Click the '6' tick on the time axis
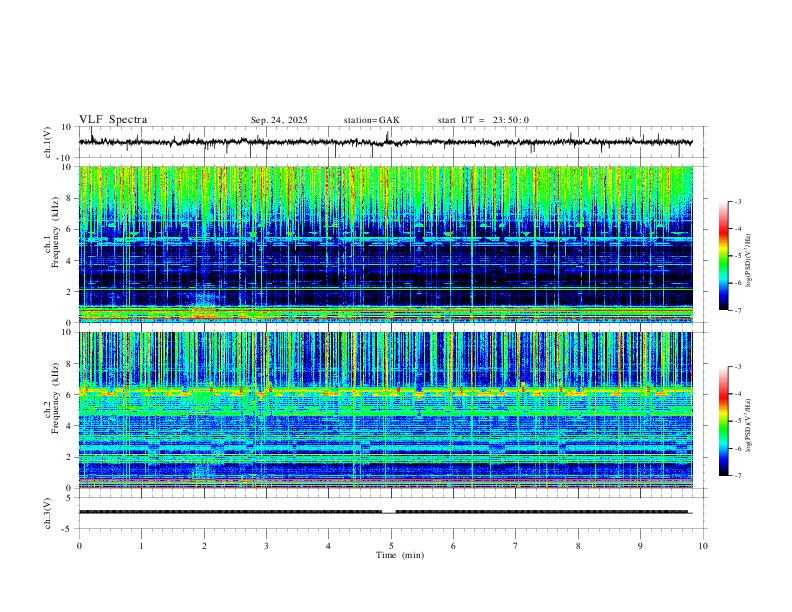The image size is (792, 612). coord(453,546)
